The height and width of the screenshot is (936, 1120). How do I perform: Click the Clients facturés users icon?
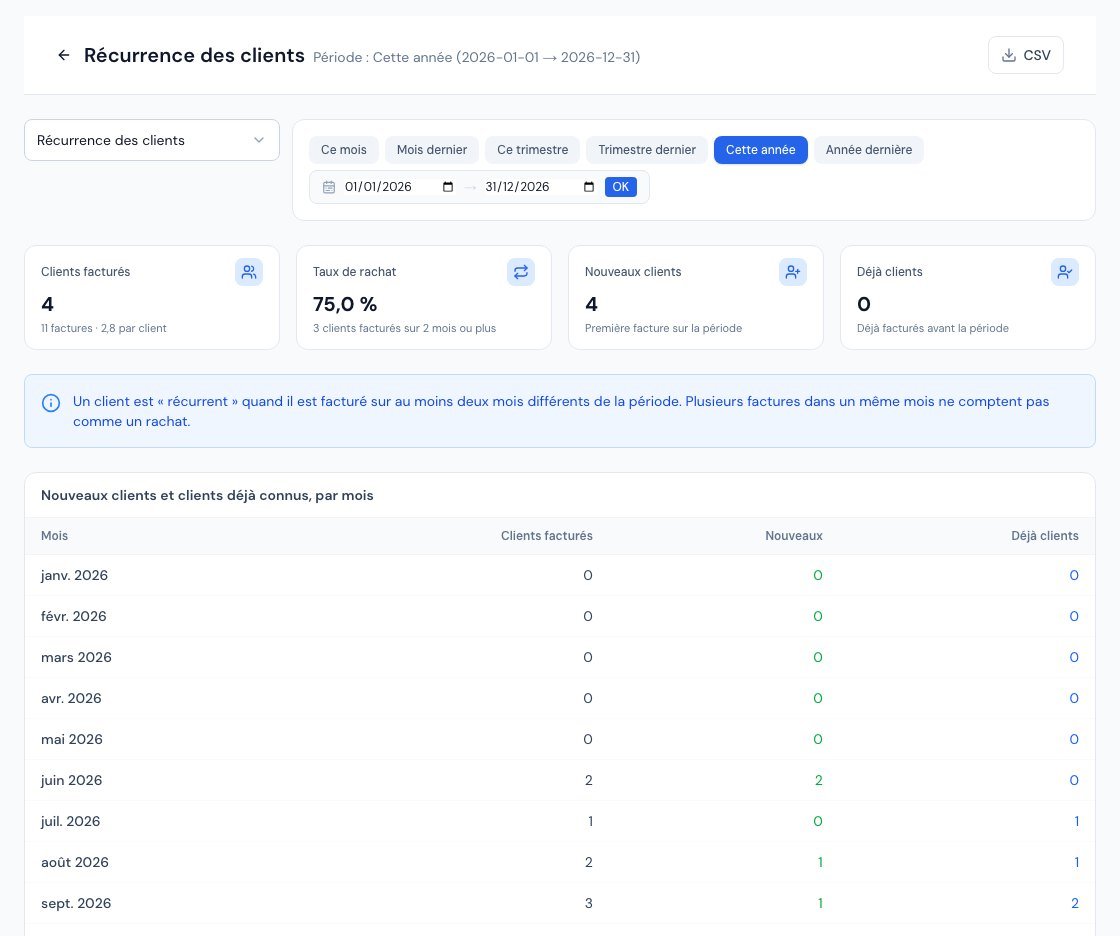(x=249, y=272)
